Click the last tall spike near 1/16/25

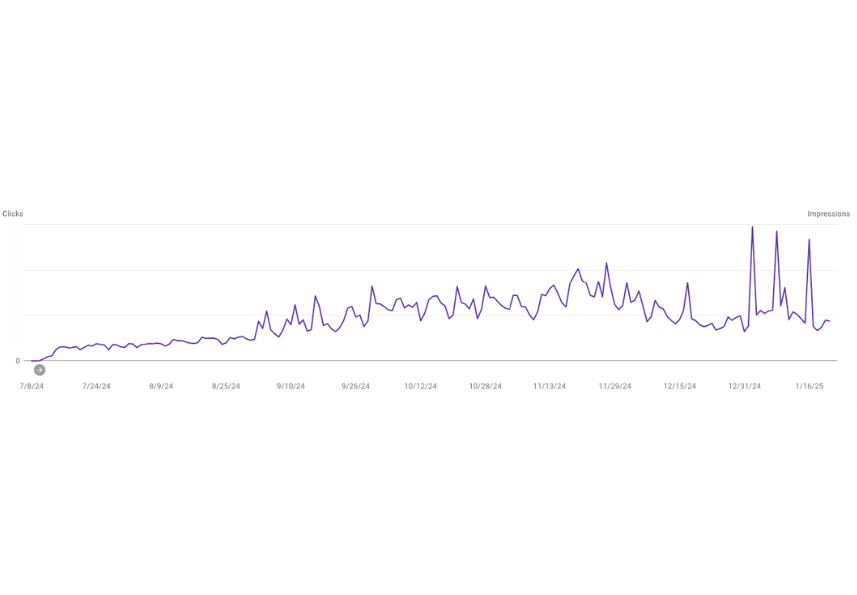809,241
